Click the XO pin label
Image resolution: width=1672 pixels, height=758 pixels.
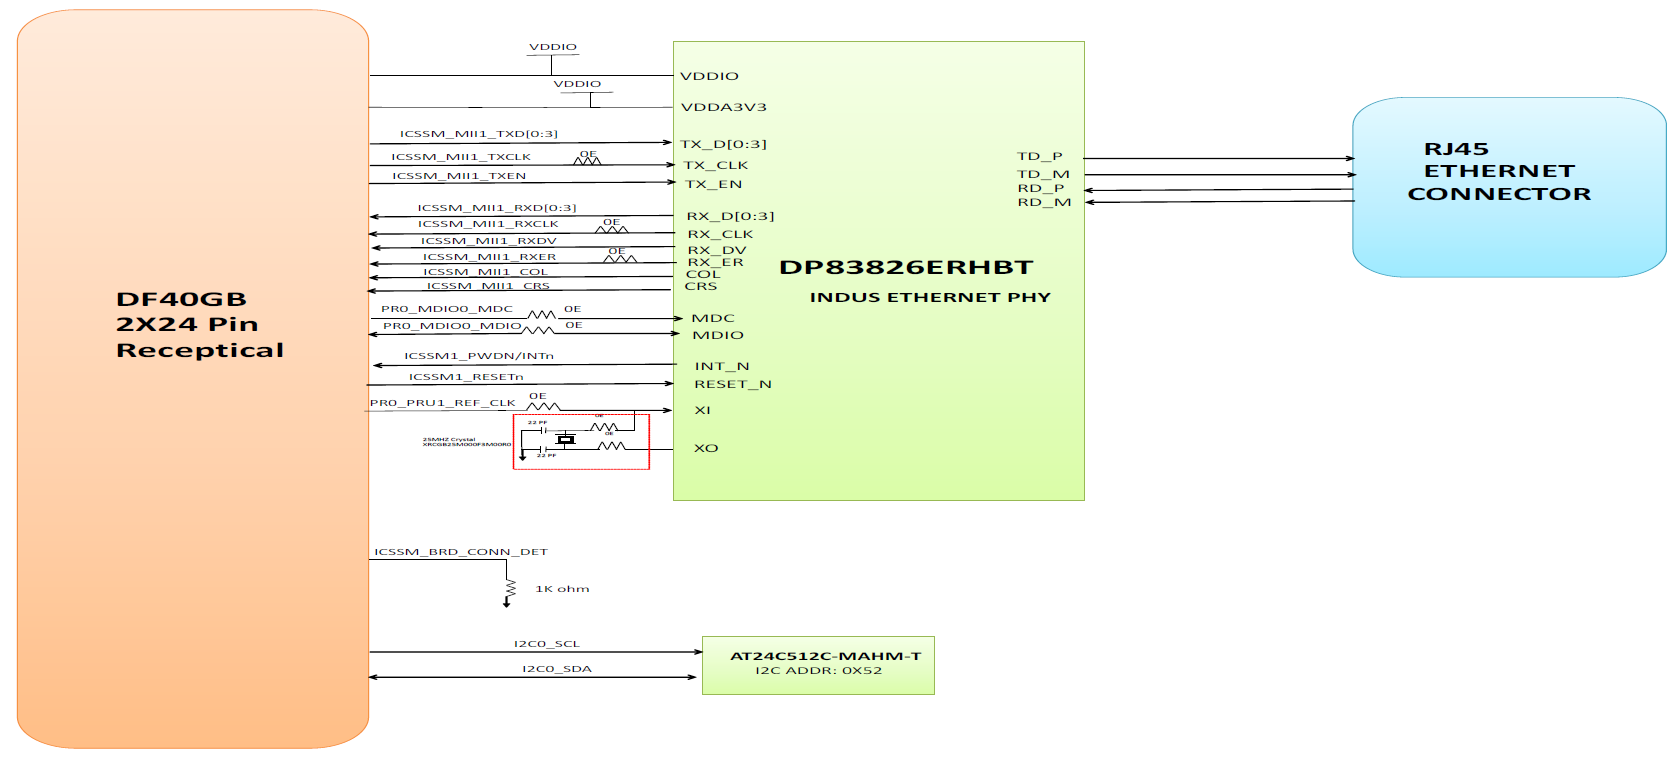[706, 448]
